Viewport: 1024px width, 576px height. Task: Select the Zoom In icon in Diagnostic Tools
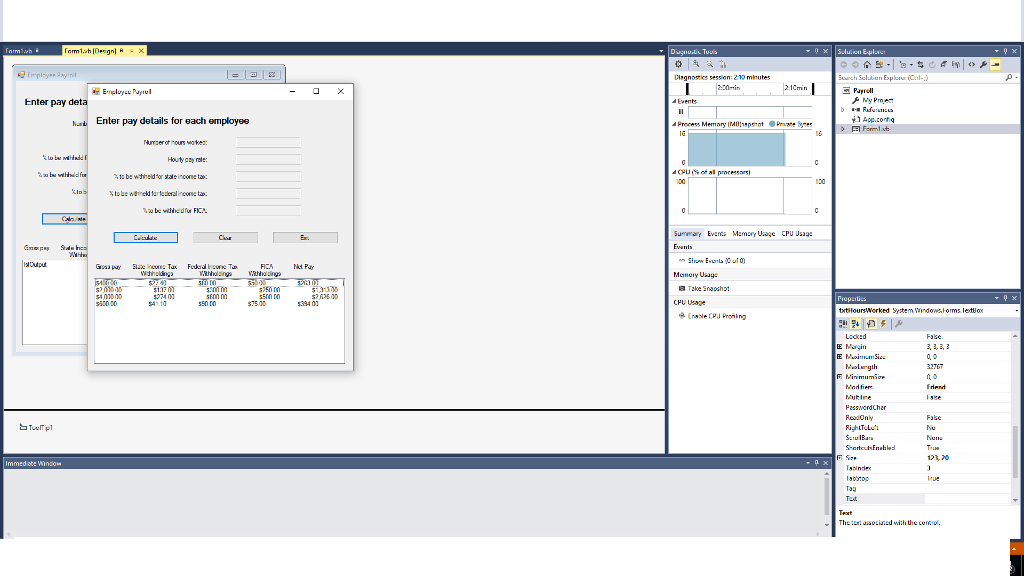coord(696,64)
